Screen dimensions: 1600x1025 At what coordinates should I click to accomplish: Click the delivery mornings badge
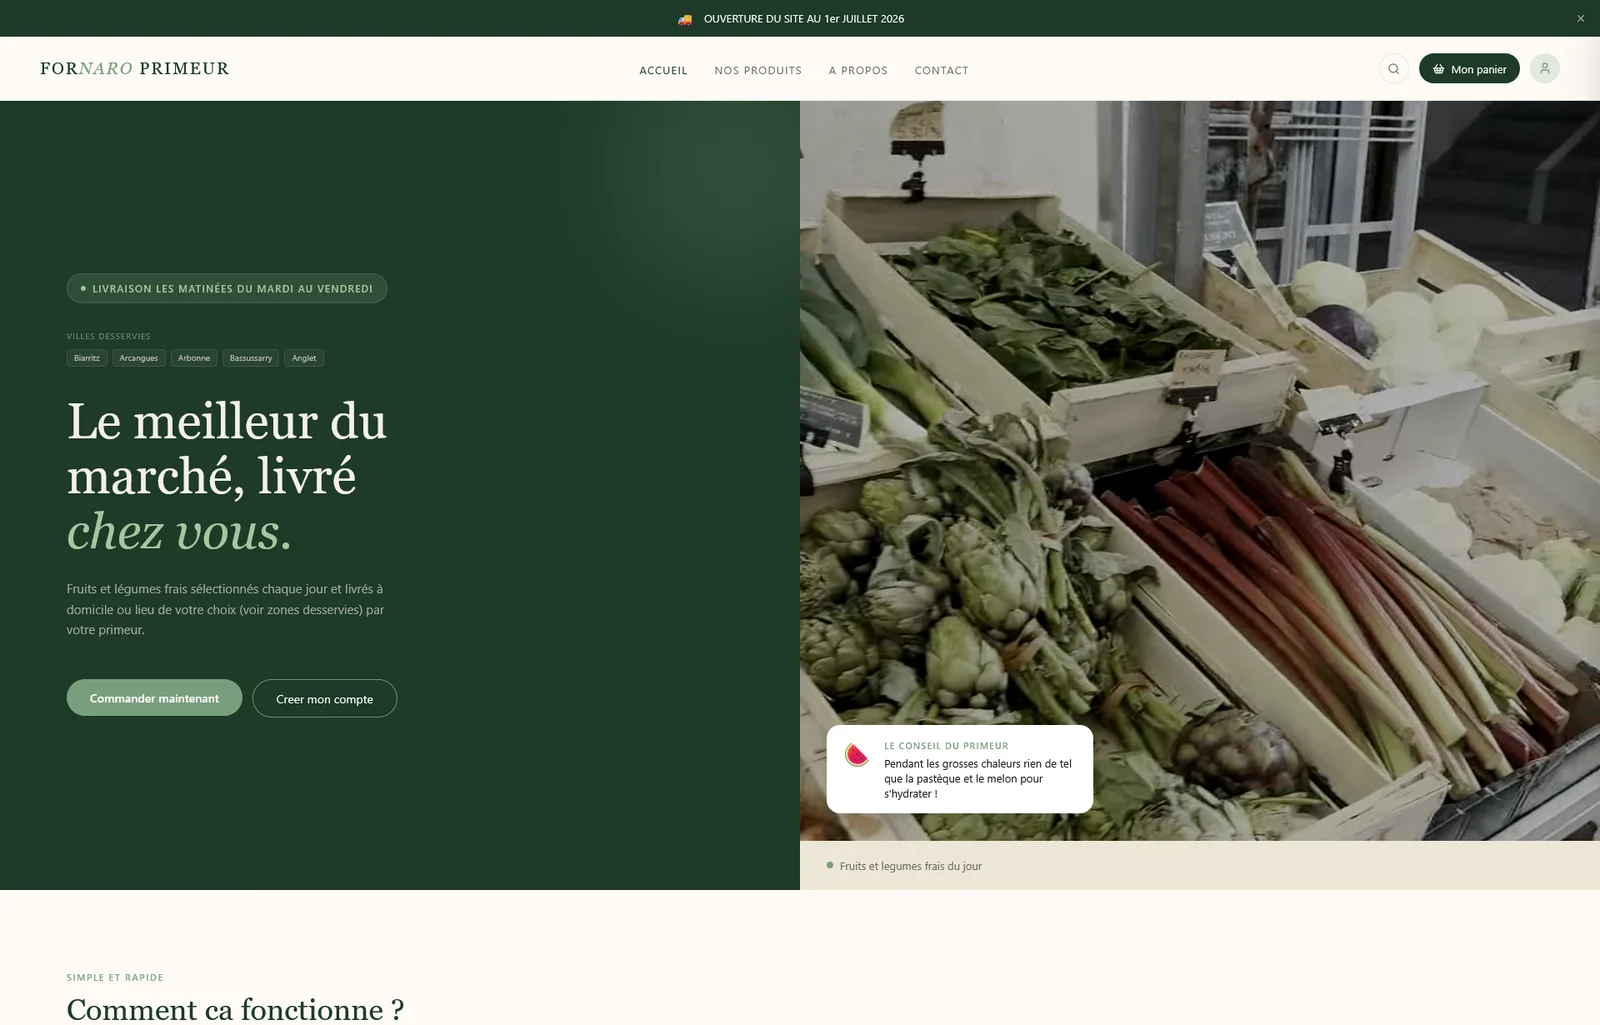[x=227, y=288]
